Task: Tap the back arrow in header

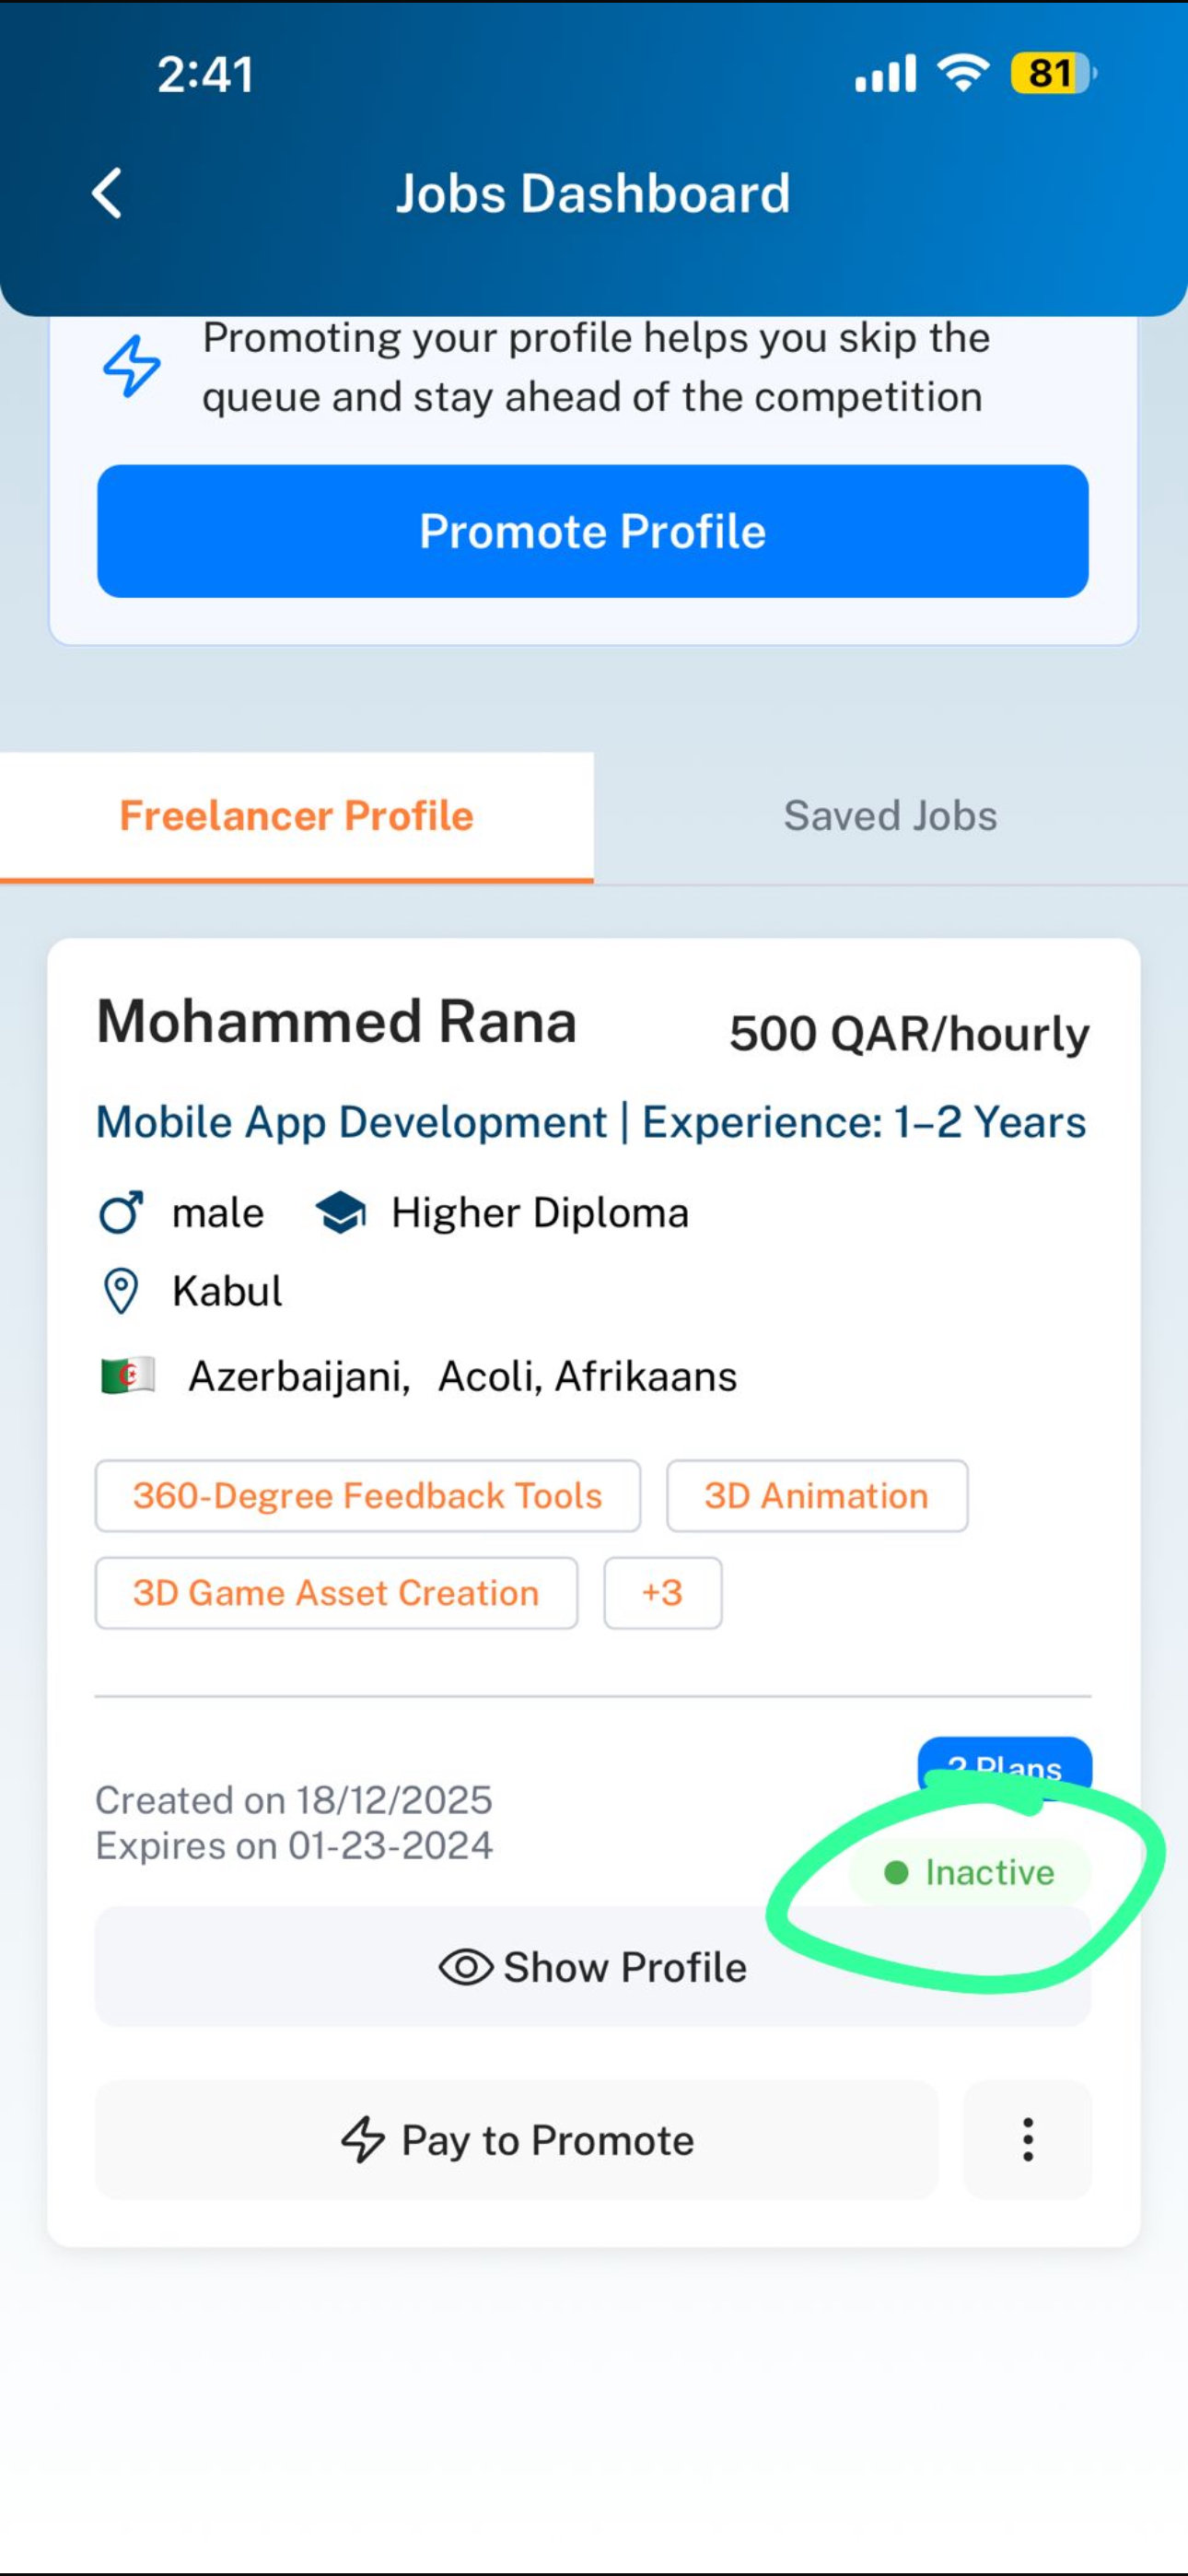Action: click(107, 193)
